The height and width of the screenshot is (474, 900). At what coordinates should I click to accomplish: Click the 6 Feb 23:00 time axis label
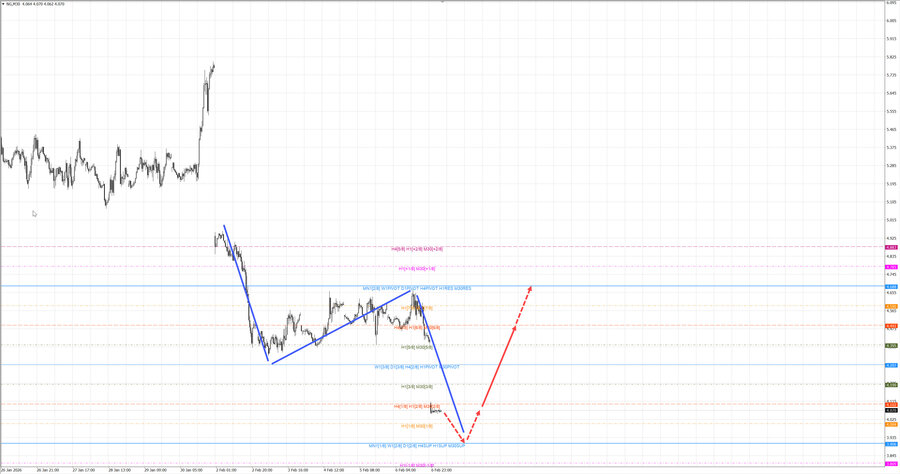click(x=441, y=468)
